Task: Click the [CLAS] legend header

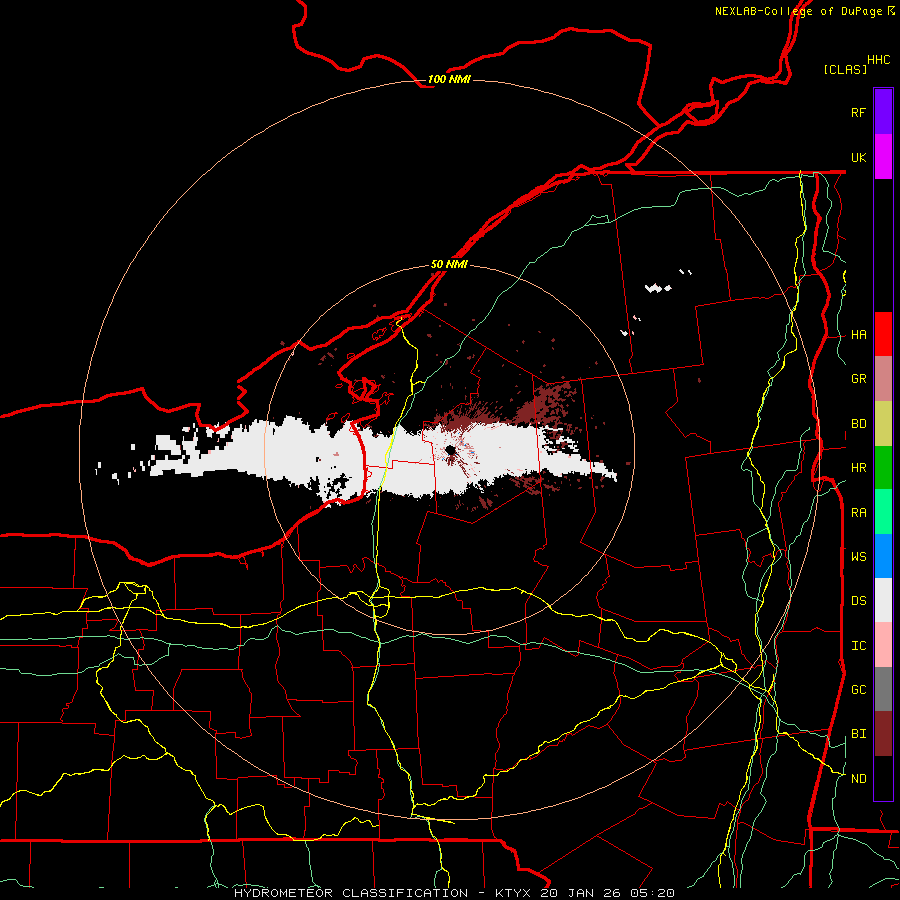Action: click(844, 69)
